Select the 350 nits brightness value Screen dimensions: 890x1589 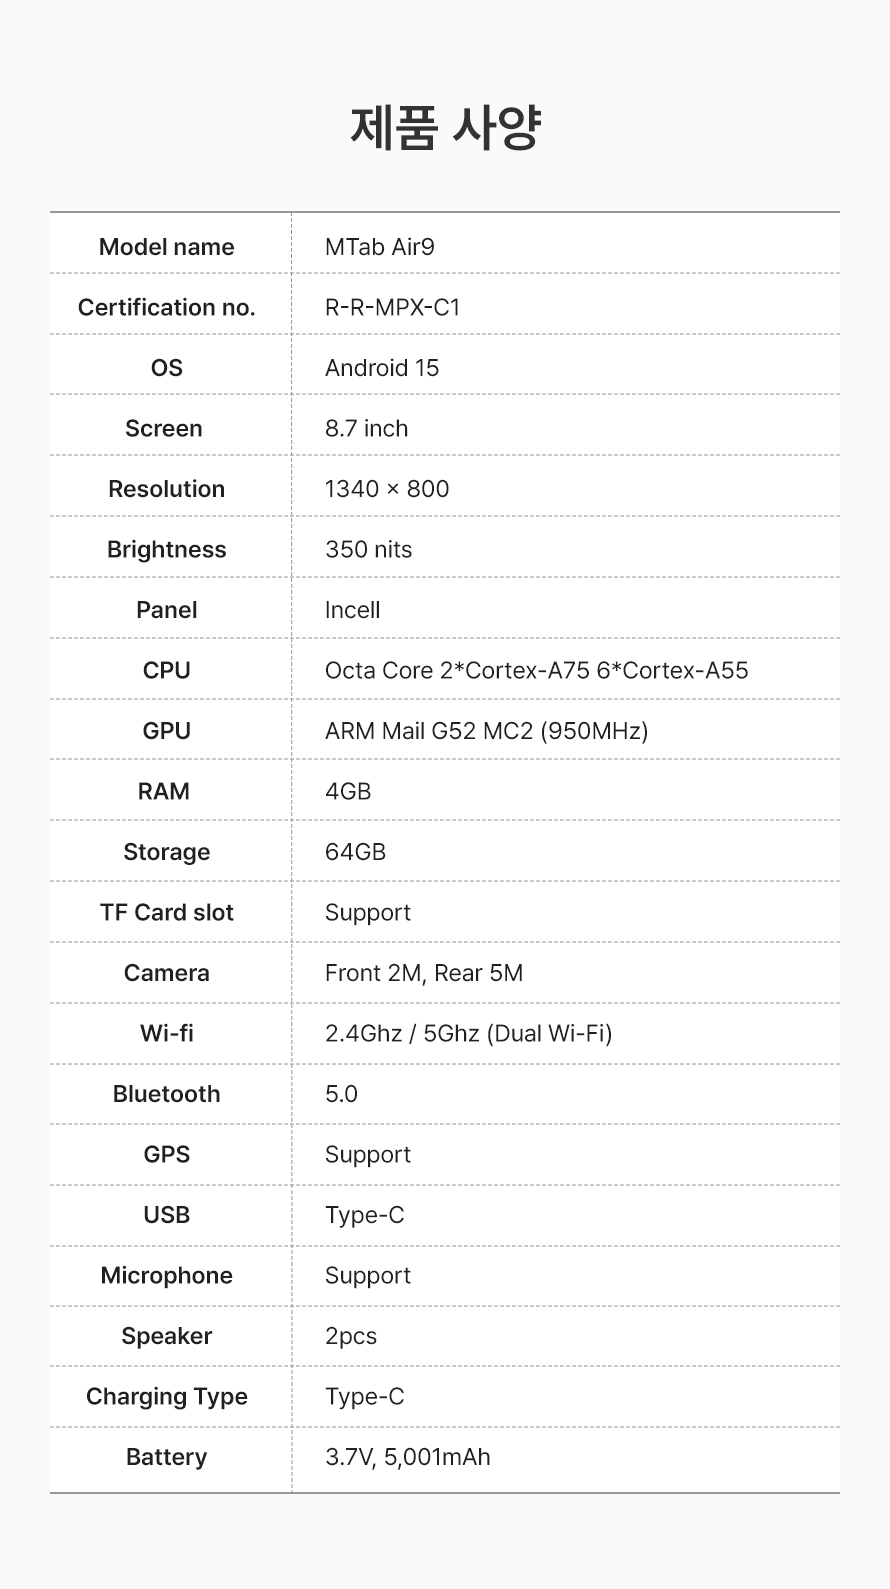click(x=369, y=549)
